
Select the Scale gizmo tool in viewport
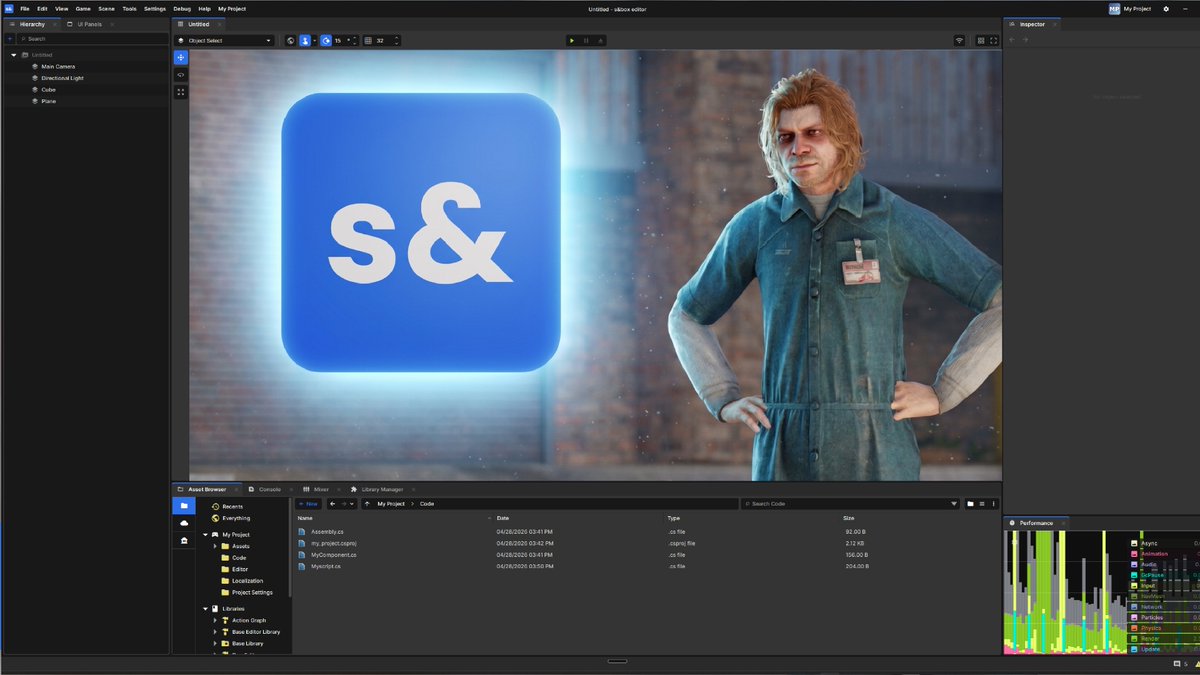(x=181, y=91)
